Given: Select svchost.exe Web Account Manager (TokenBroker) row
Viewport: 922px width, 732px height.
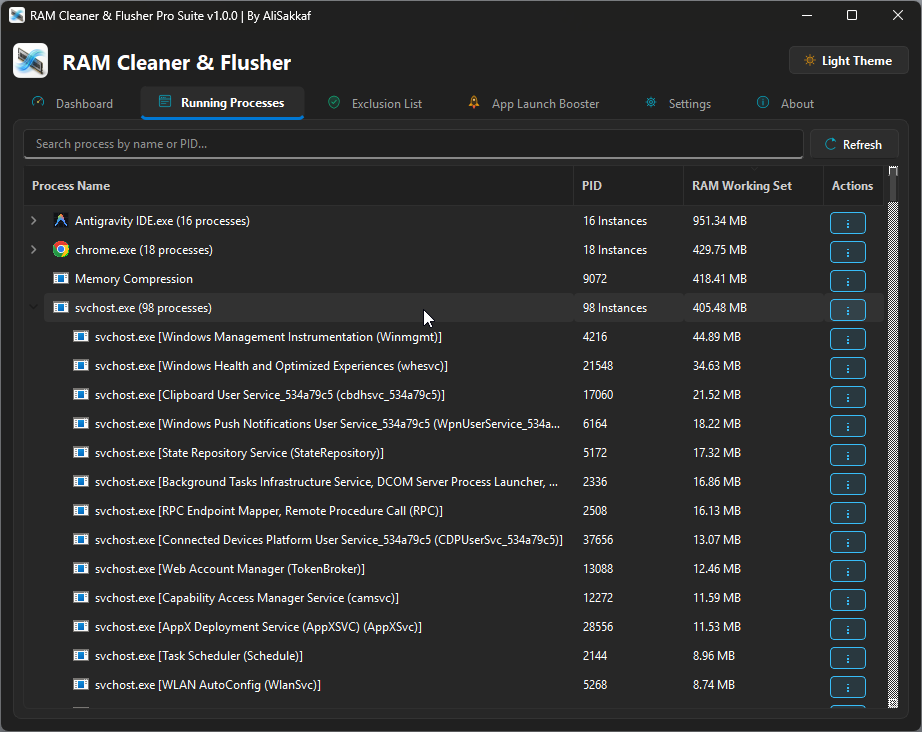Looking at the screenshot, I should tap(453, 569).
